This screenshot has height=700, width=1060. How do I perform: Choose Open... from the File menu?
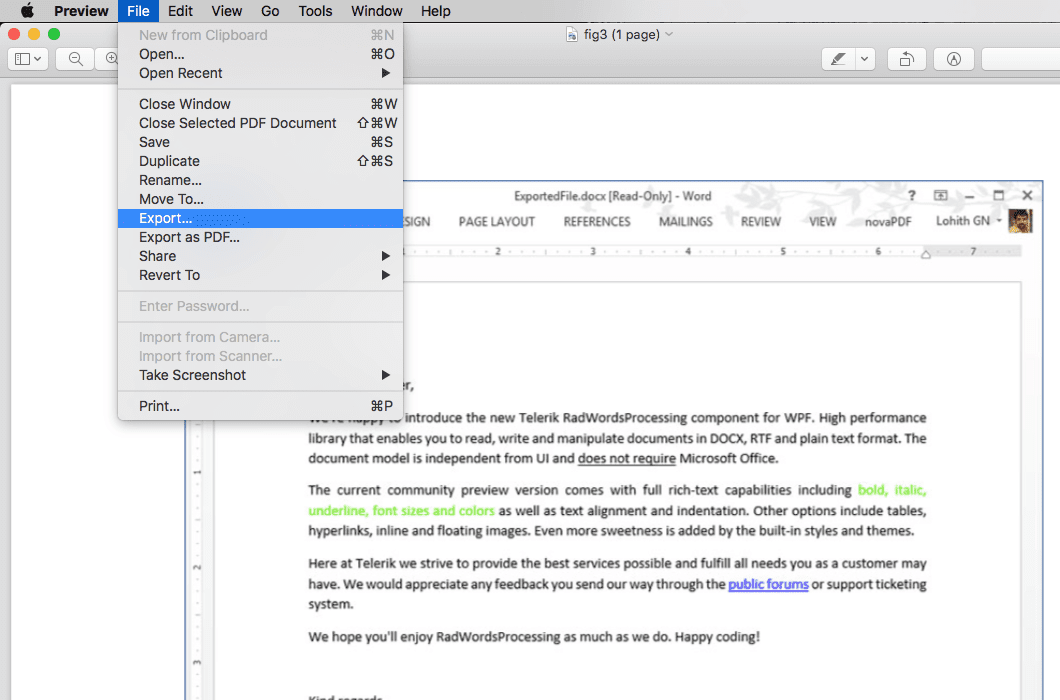coord(260,54)
